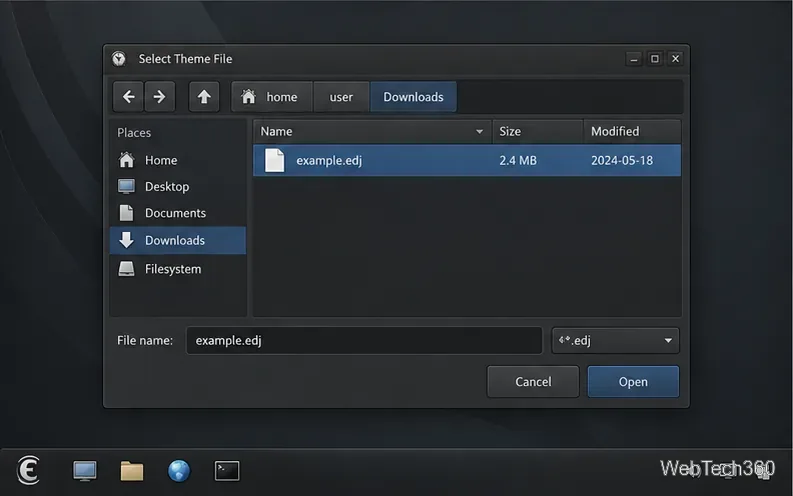793x496 pixels.
Task: Go to Desktop in Places
Action: 178,187
